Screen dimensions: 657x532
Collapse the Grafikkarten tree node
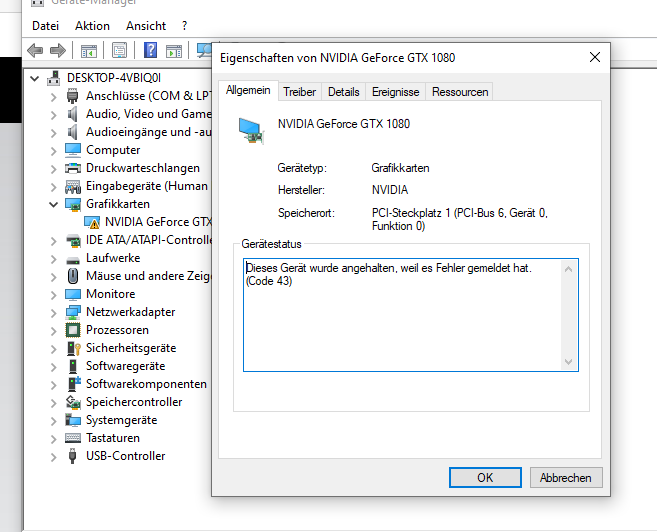click(x=53, y=204)
